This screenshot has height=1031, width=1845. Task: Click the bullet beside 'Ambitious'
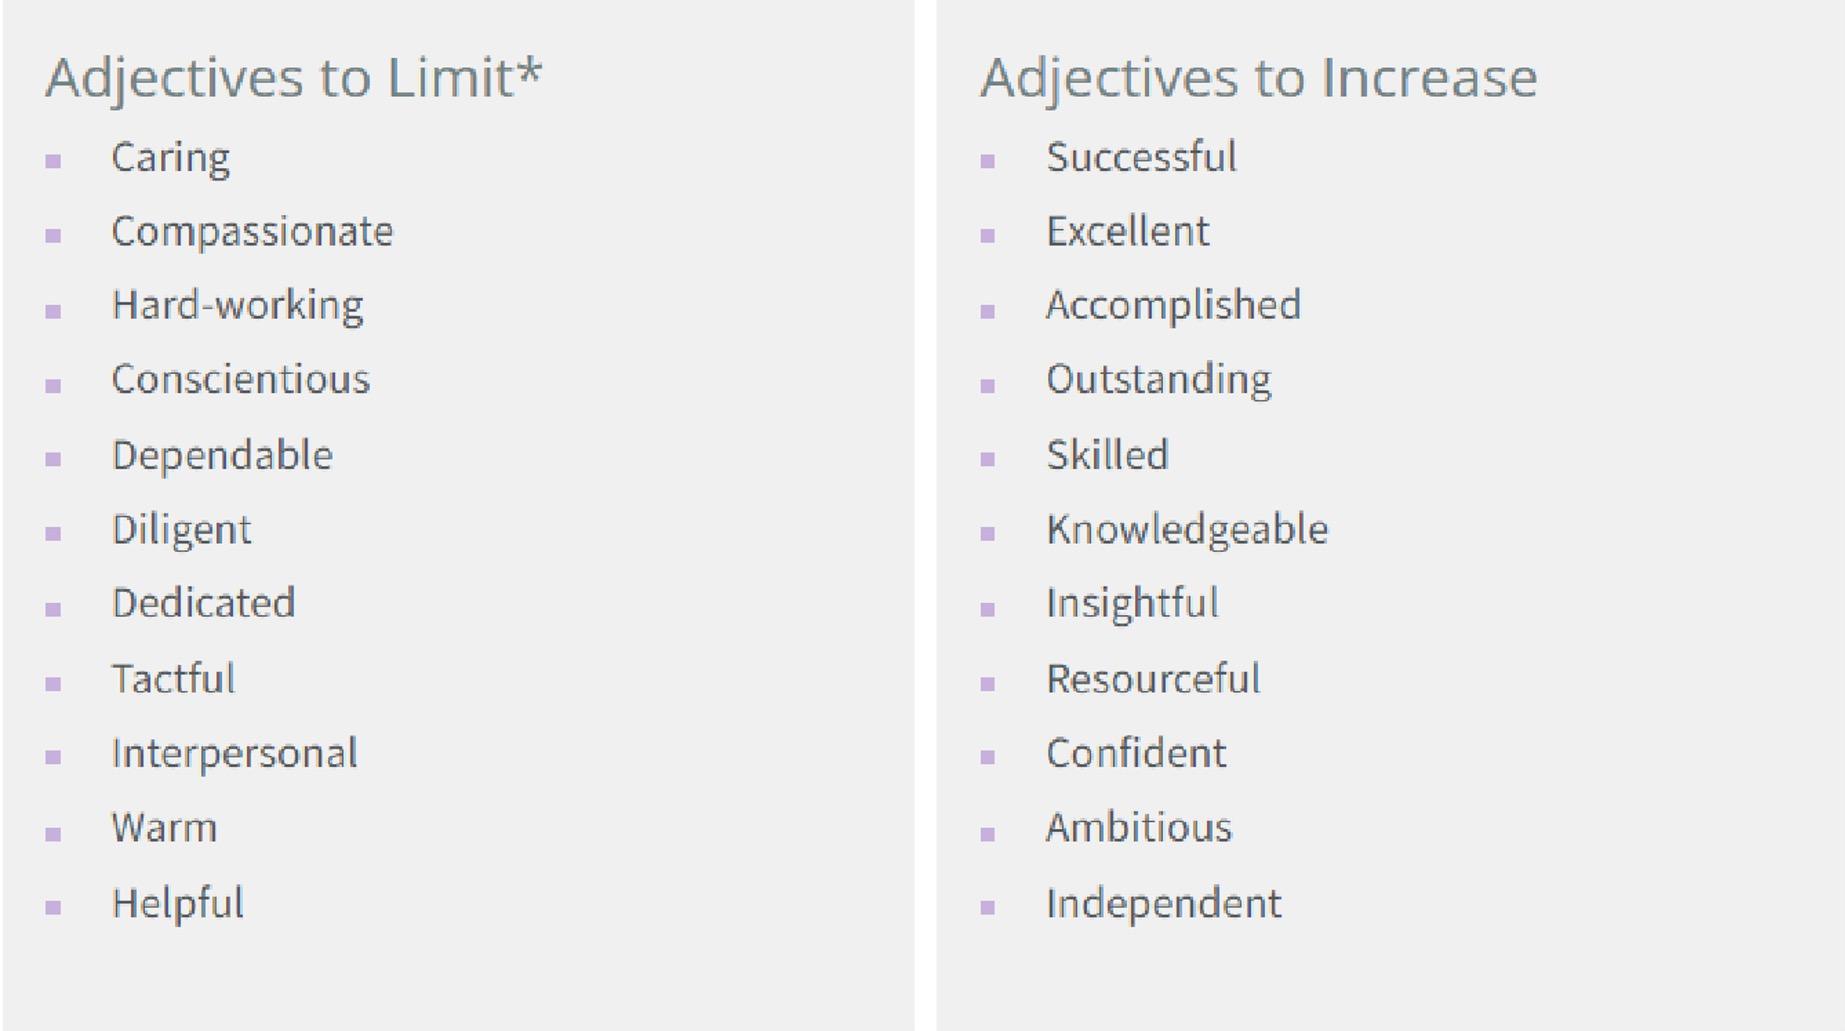[x=988, y=833]
